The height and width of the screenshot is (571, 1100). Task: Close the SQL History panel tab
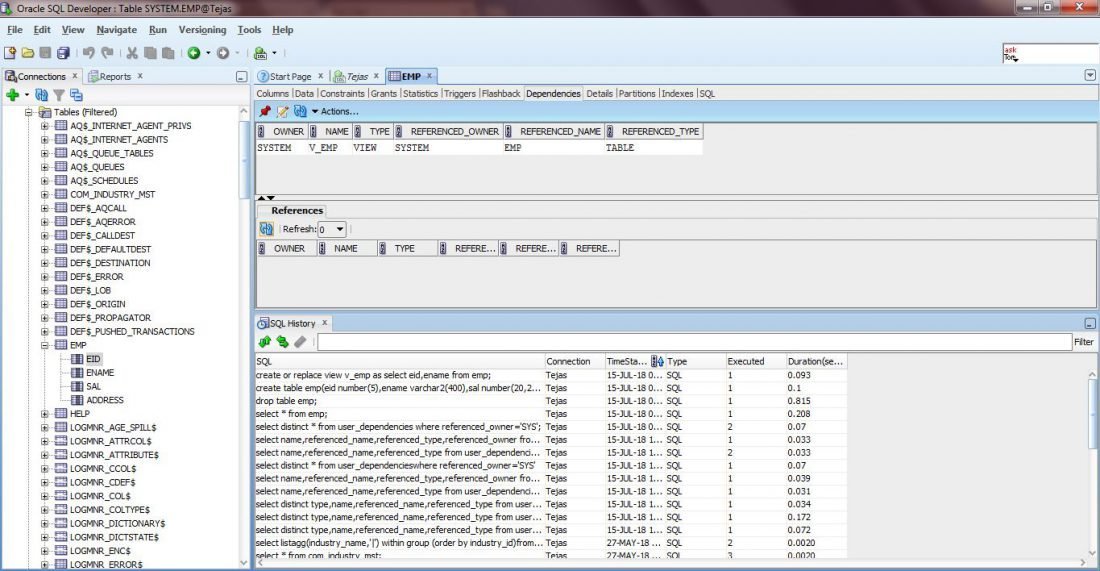click(x=324, y=323)
